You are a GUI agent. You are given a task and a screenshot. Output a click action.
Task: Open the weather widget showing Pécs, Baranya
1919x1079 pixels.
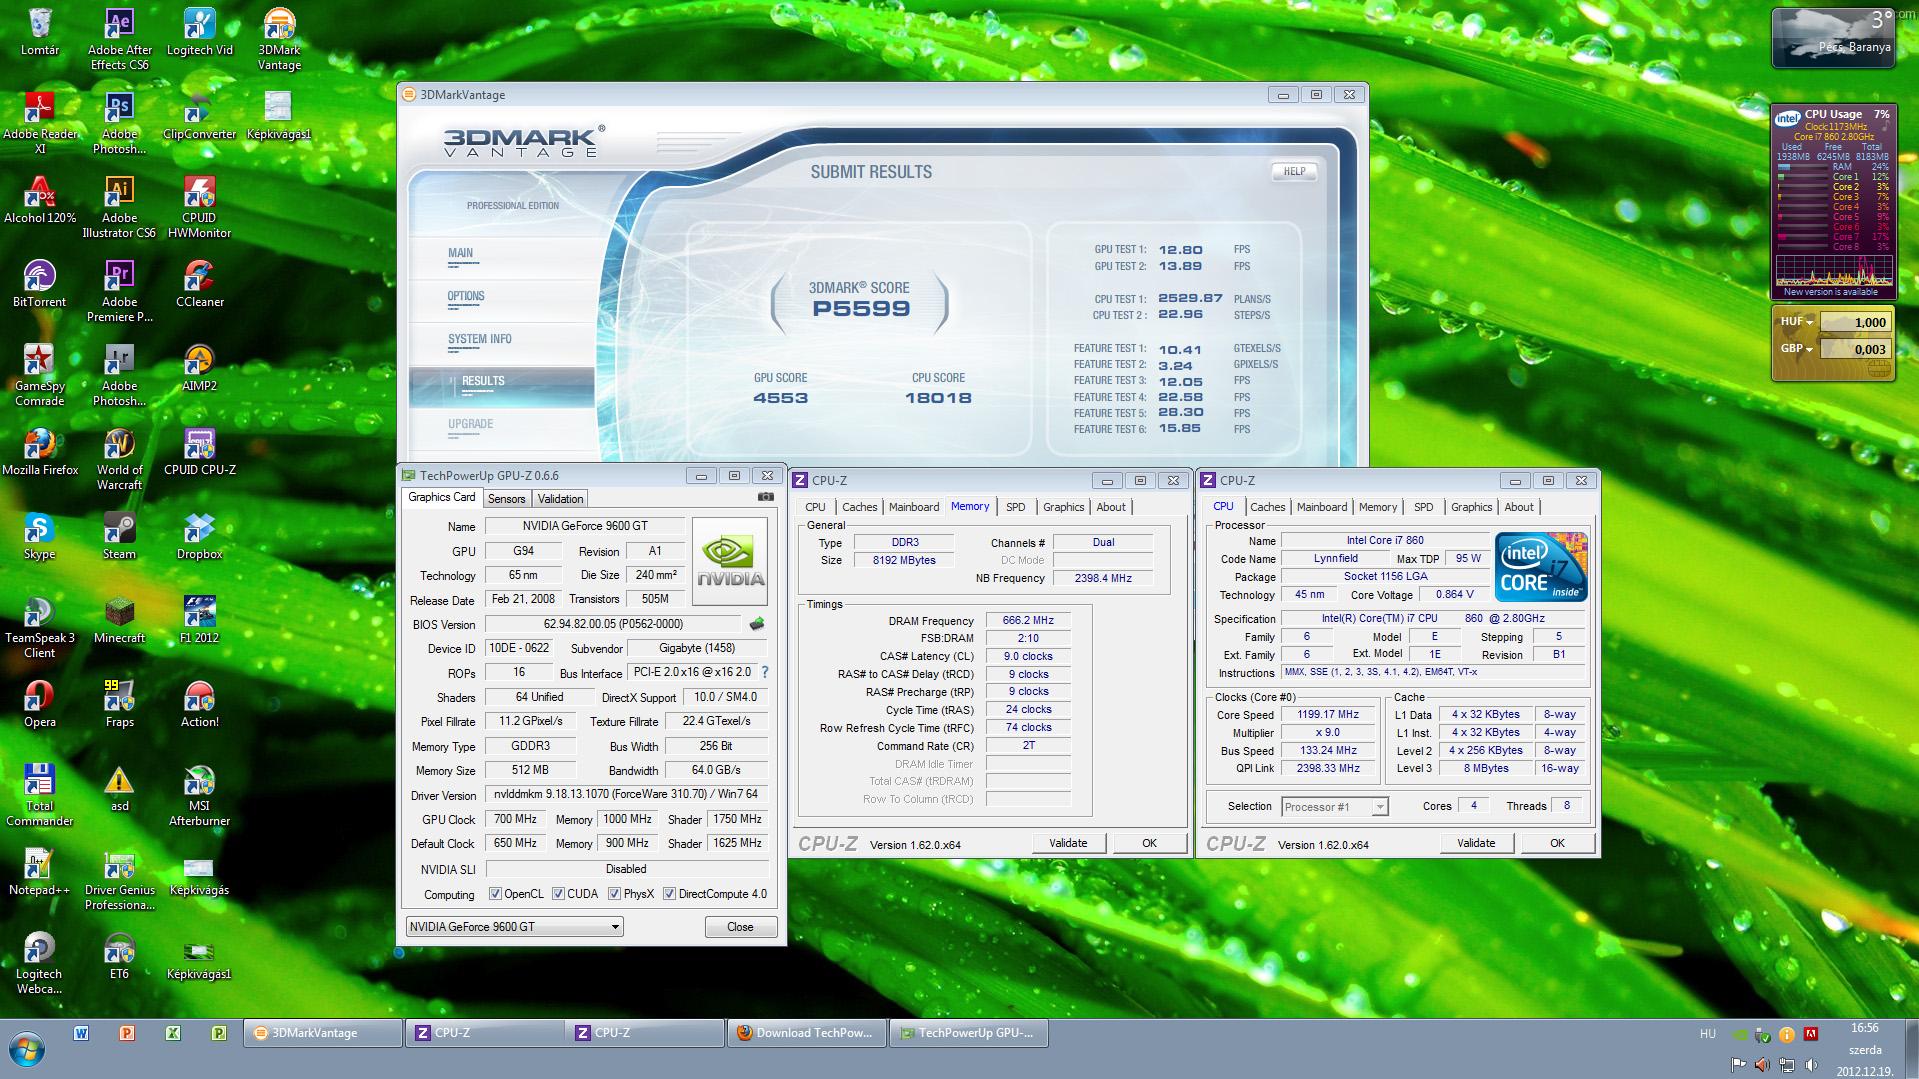[x=1833, y=38]
